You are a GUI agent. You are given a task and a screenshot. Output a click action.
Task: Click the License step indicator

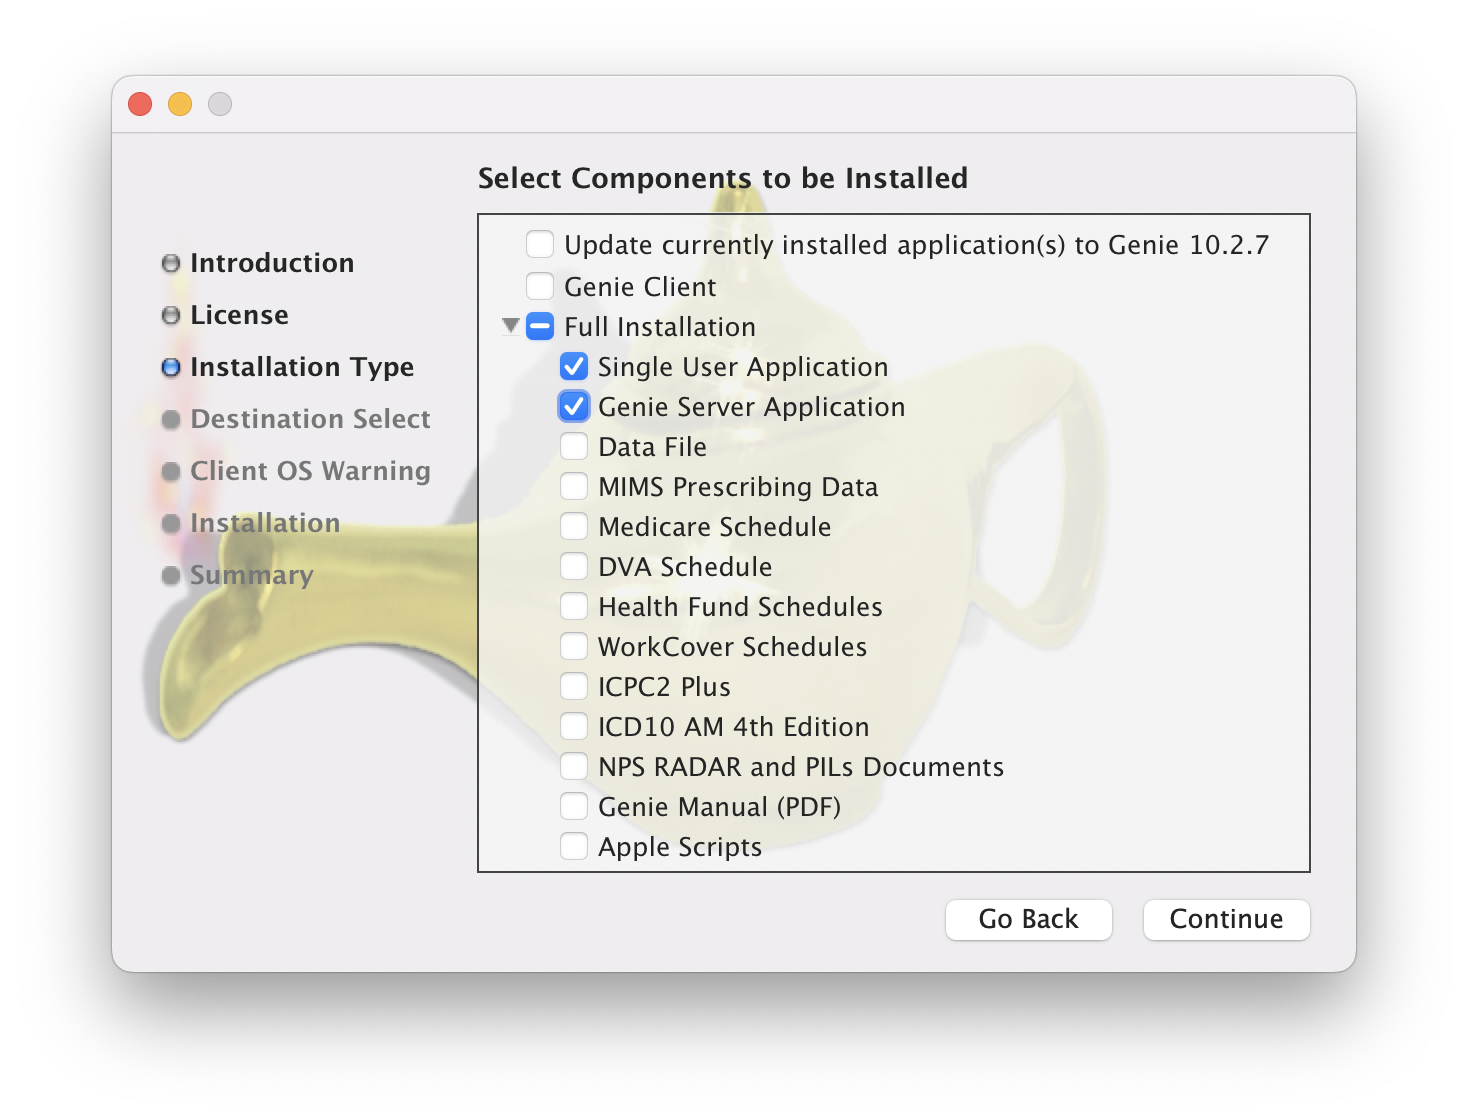(240, 314)
